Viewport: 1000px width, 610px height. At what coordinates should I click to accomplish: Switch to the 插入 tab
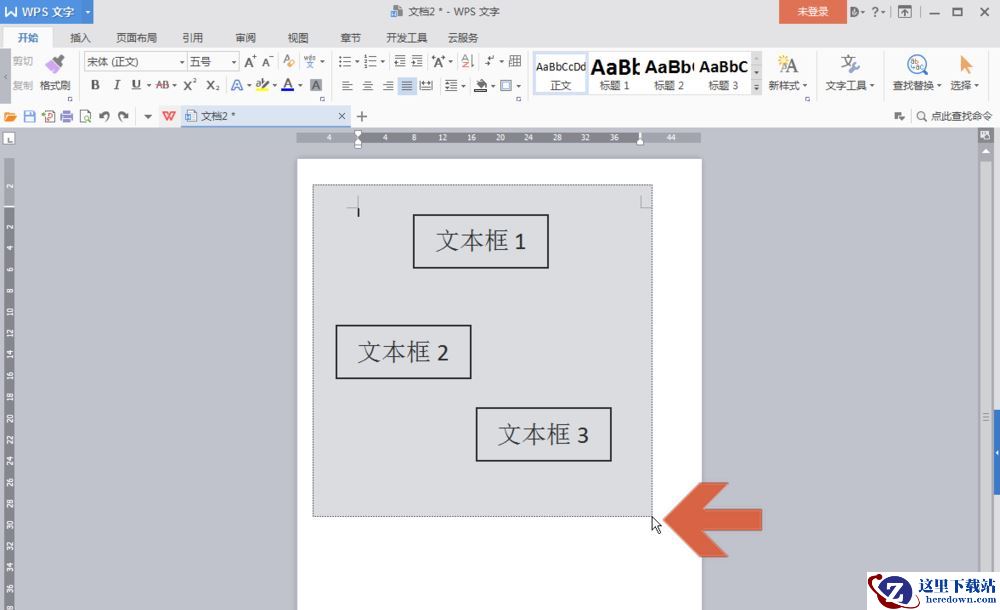pos(80,38)
